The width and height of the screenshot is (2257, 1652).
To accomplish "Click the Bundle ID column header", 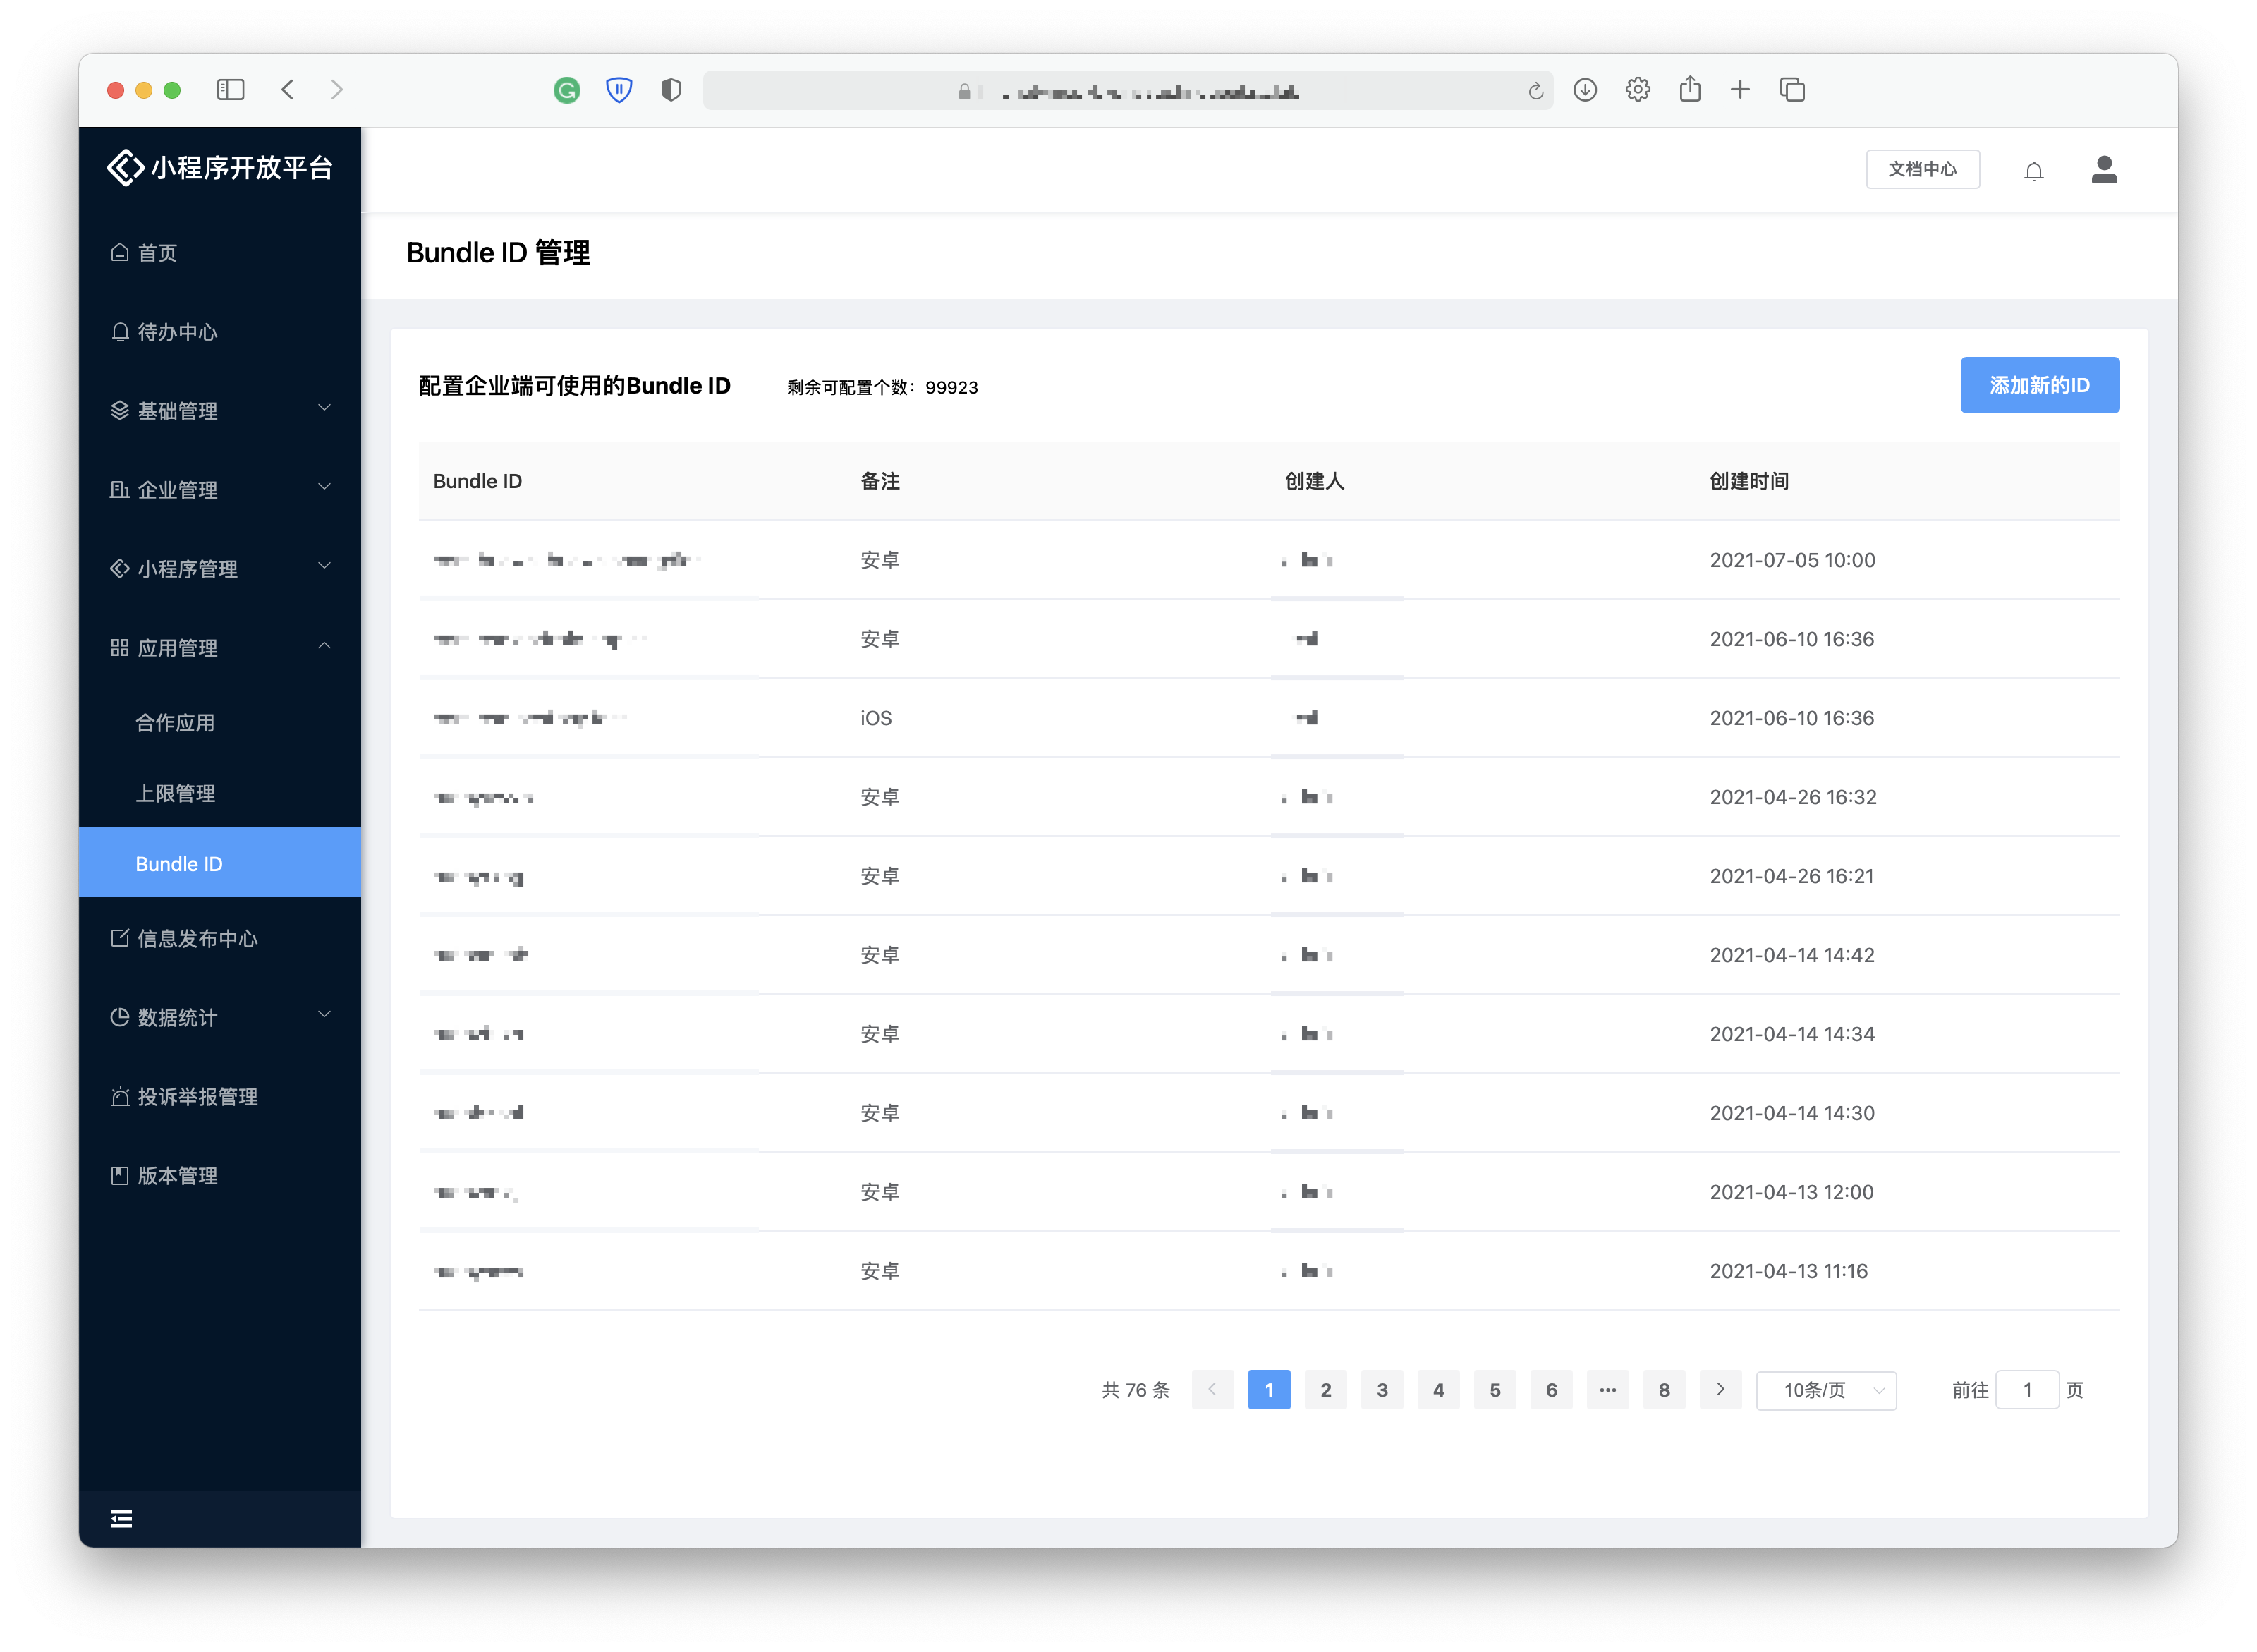I will [477, 481].
